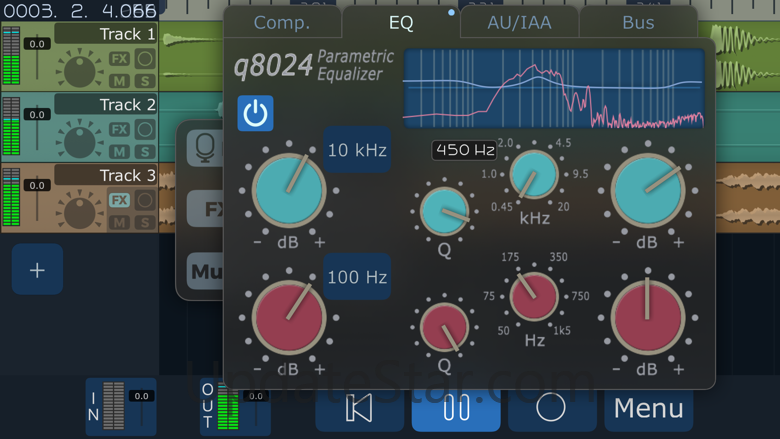The image size is (780, 439).
Task: Click the EQ frequency response graph
Action: (554, 88)
